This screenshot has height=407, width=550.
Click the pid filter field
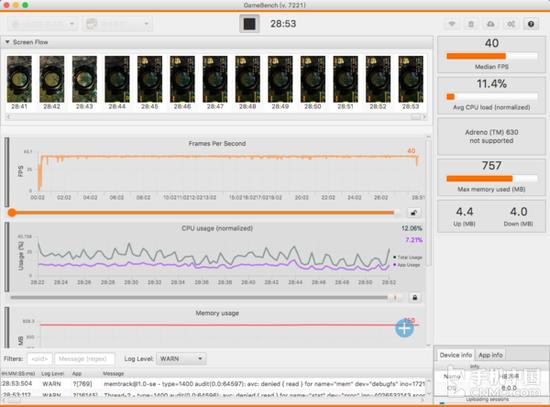pos(39,359)
